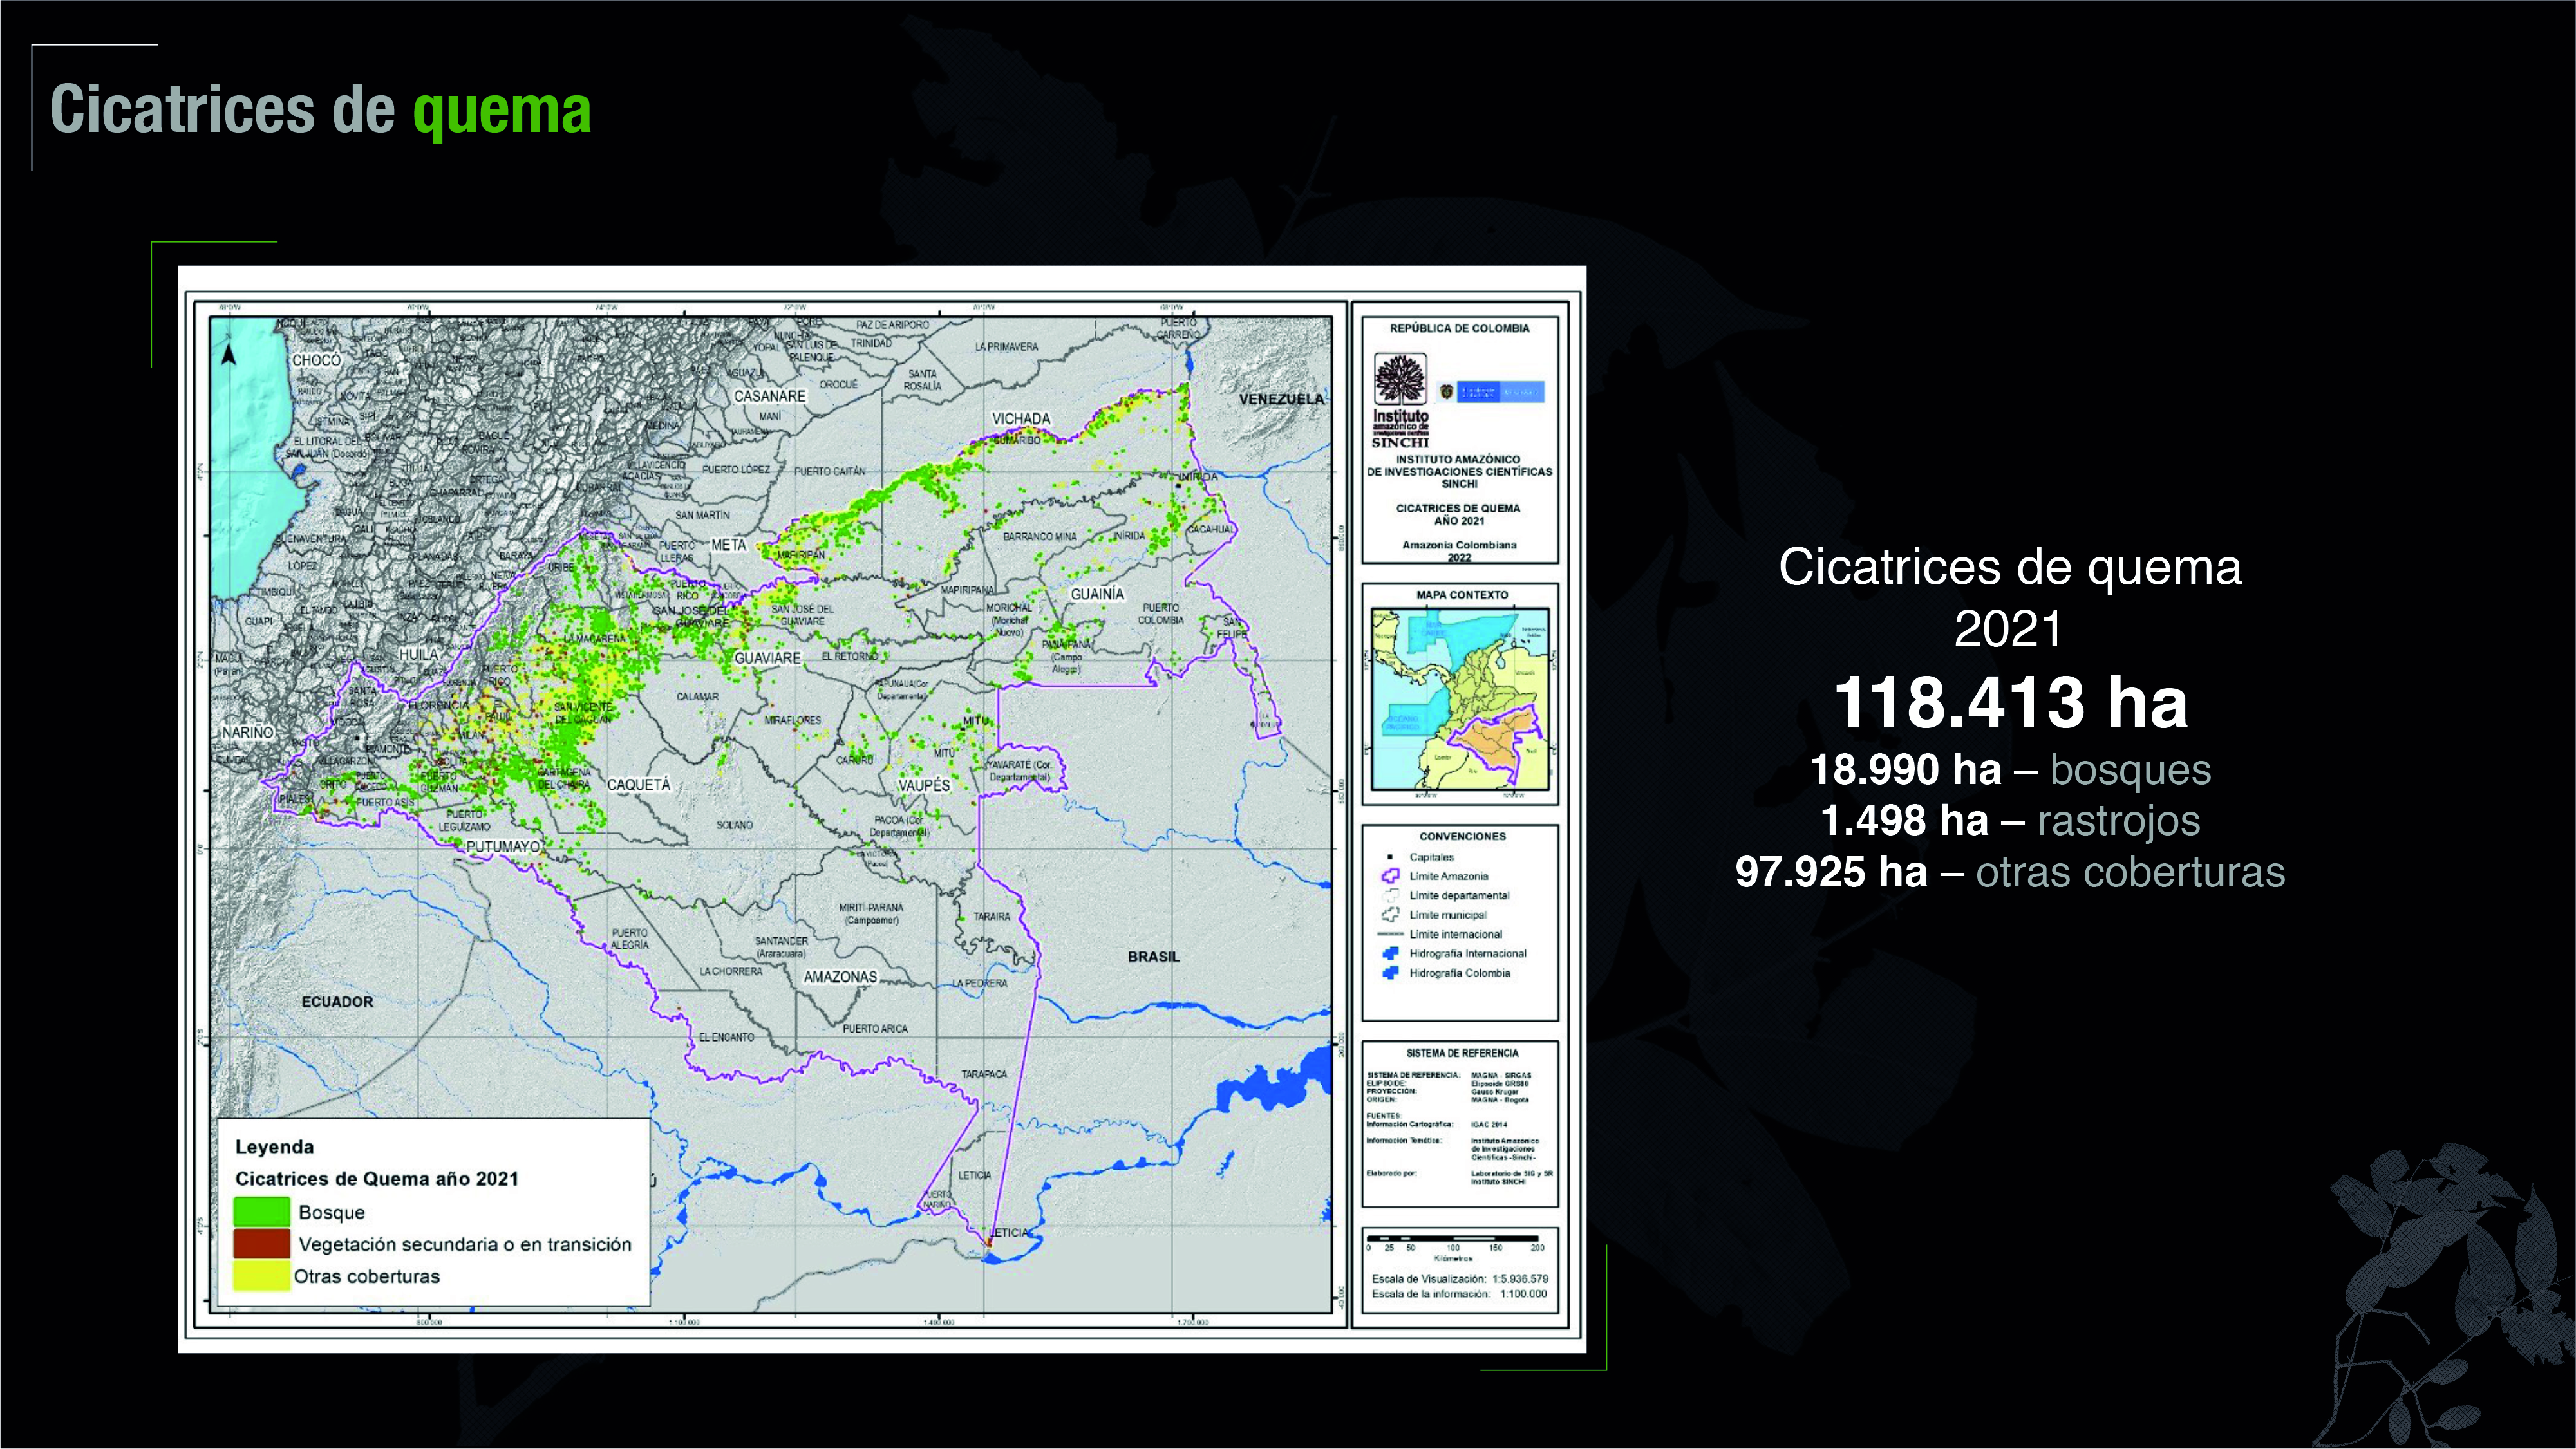
Task: Click the BRASIL label on the map
Action: 1153,957
